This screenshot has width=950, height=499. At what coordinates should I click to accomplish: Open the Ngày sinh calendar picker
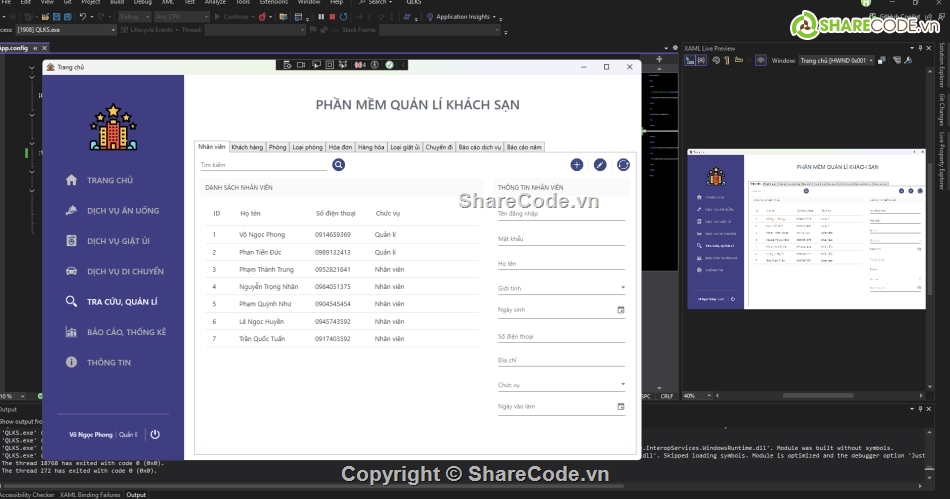(x=620, y=310)
